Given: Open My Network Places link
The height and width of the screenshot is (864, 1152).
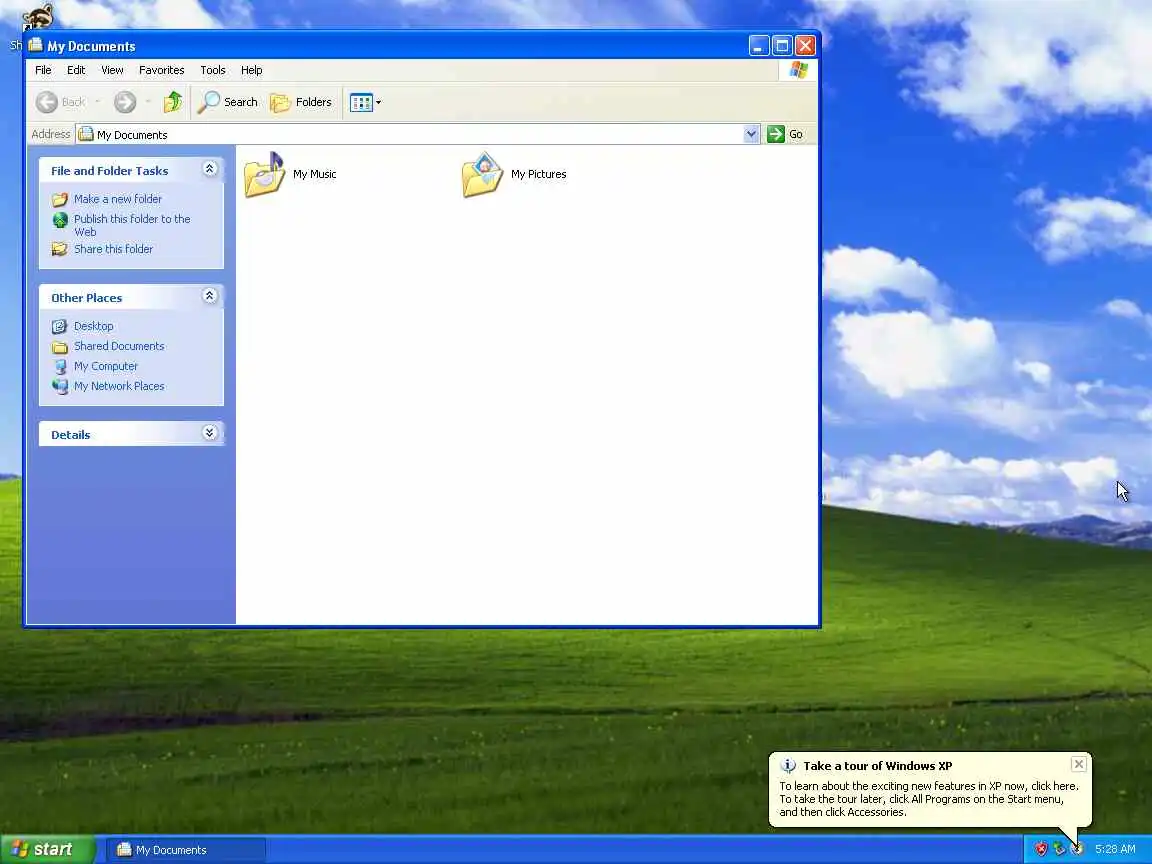Looking at the screenshot, I should [x=119, y=386].
